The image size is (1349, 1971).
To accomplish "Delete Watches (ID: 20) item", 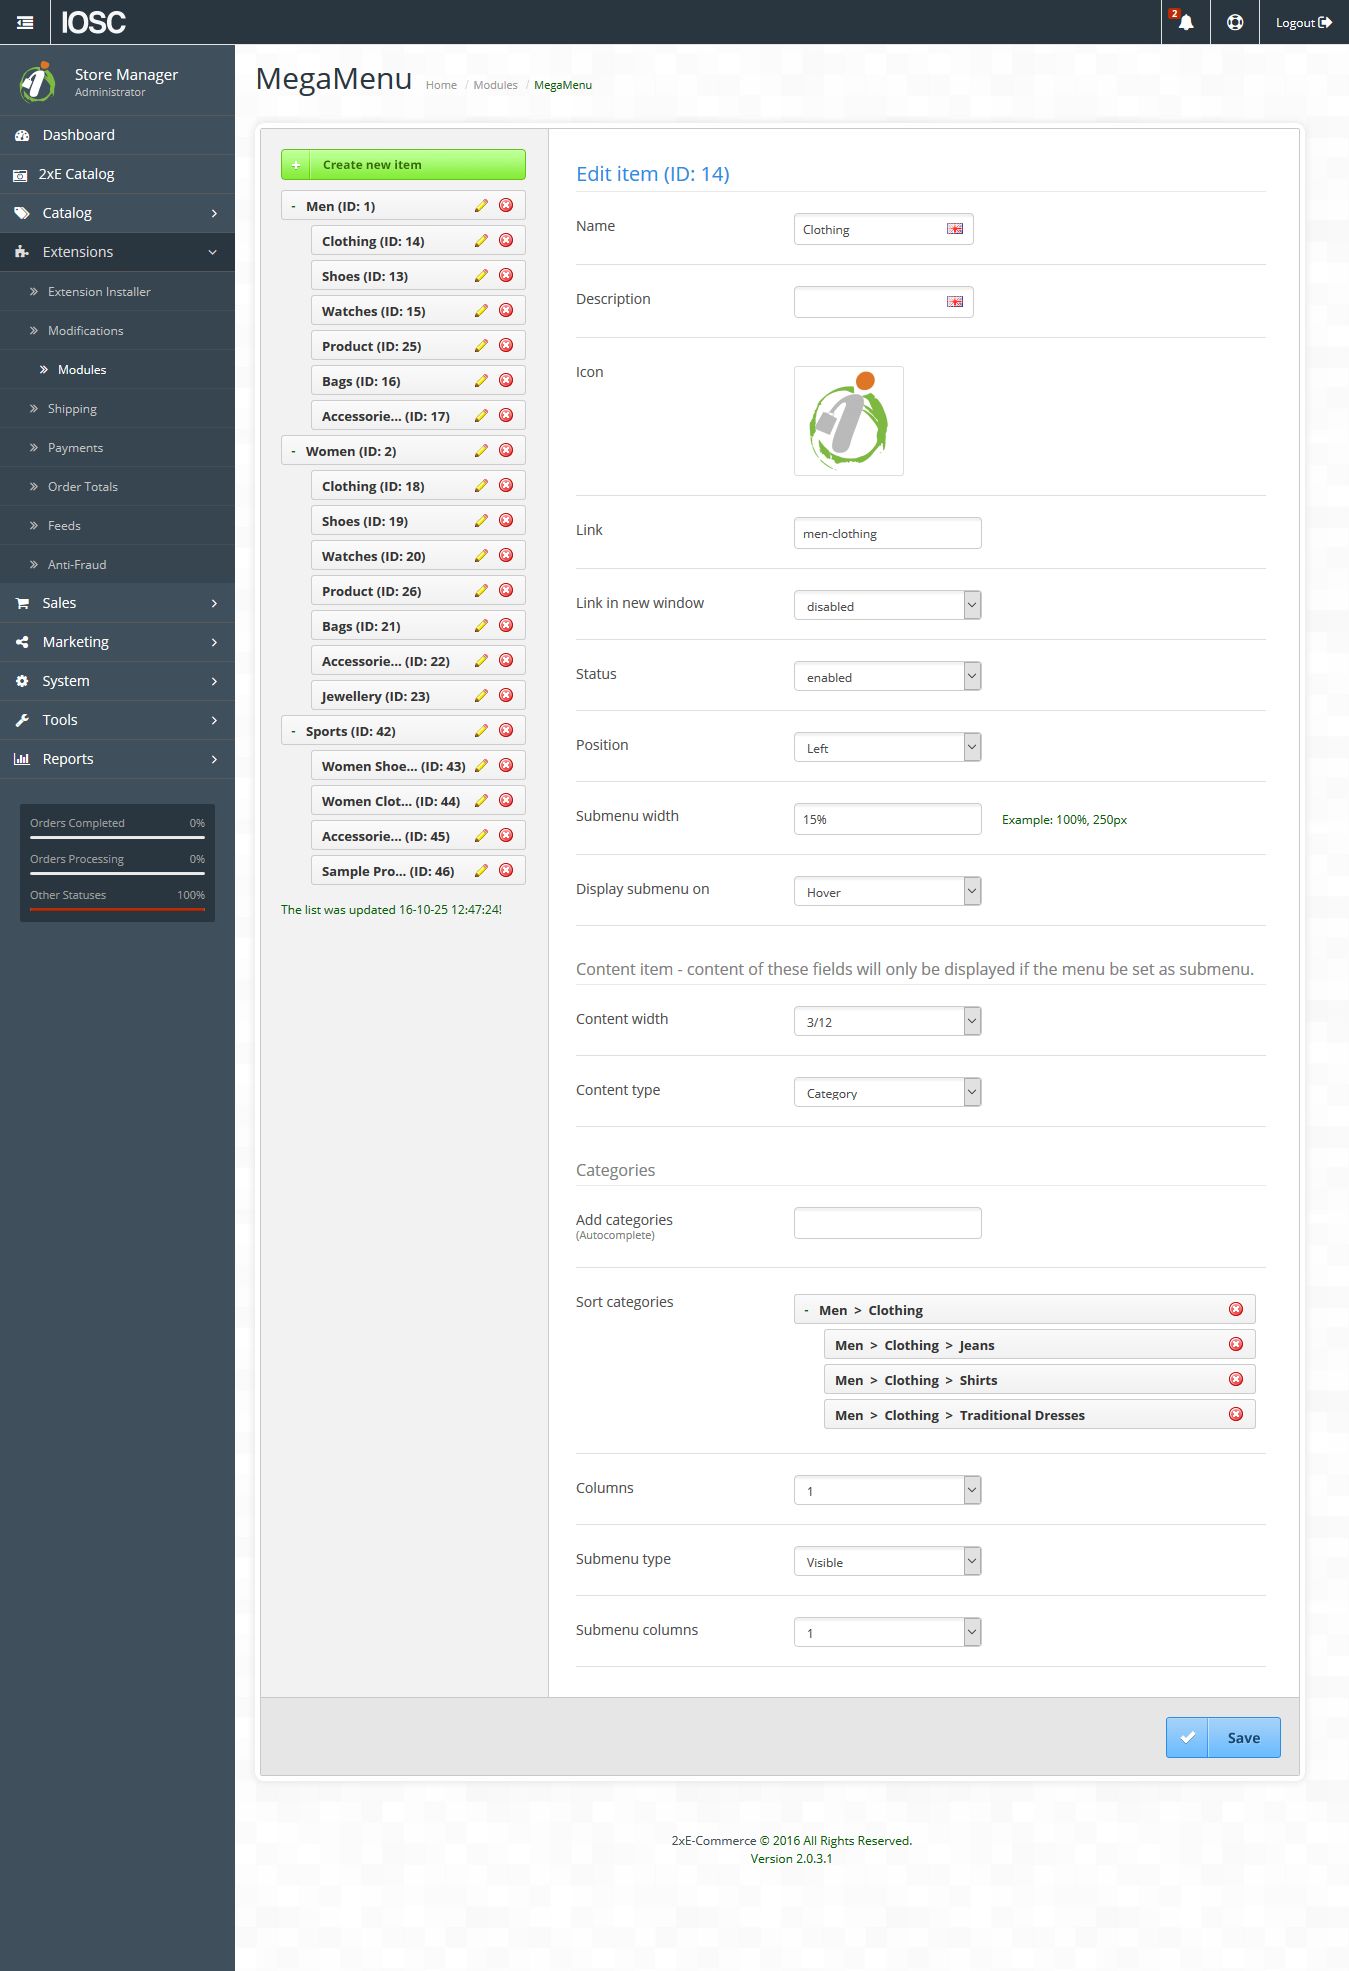I will [506, 555].
